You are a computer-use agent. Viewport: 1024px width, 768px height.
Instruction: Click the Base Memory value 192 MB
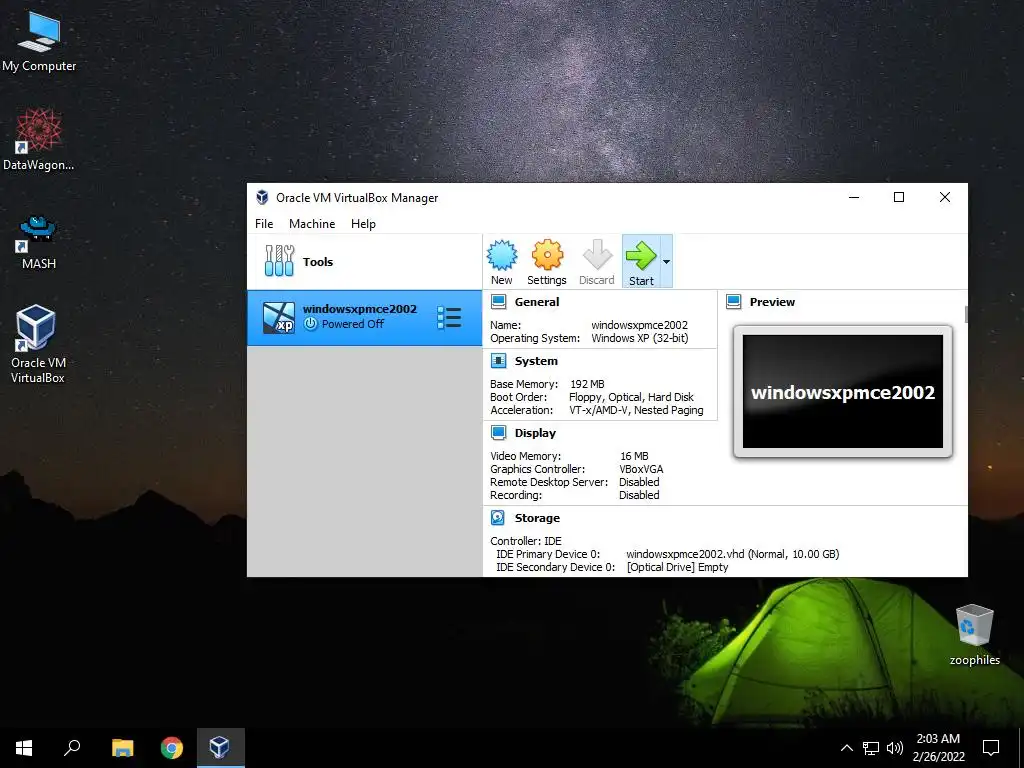coord(587,384)
